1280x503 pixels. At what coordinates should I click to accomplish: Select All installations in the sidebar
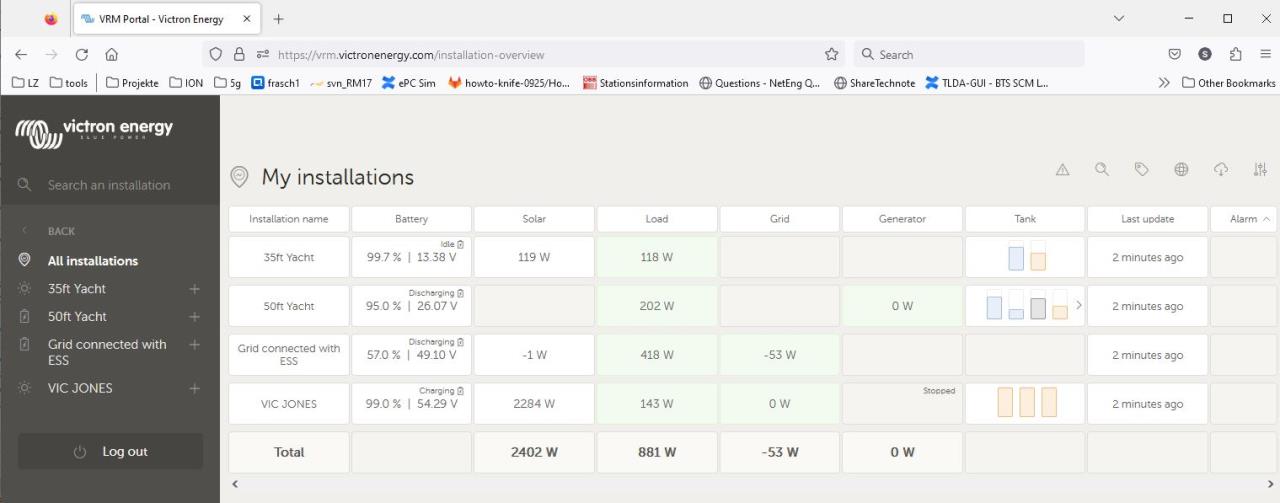point(93,261)
